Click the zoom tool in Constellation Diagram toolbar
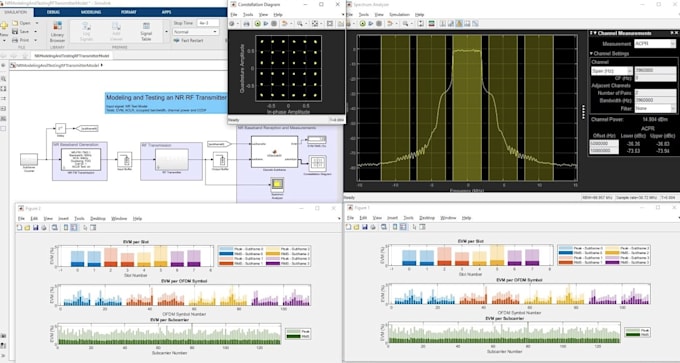The width and height of the screenshot is (680, 363). click(x=300, y=23)
